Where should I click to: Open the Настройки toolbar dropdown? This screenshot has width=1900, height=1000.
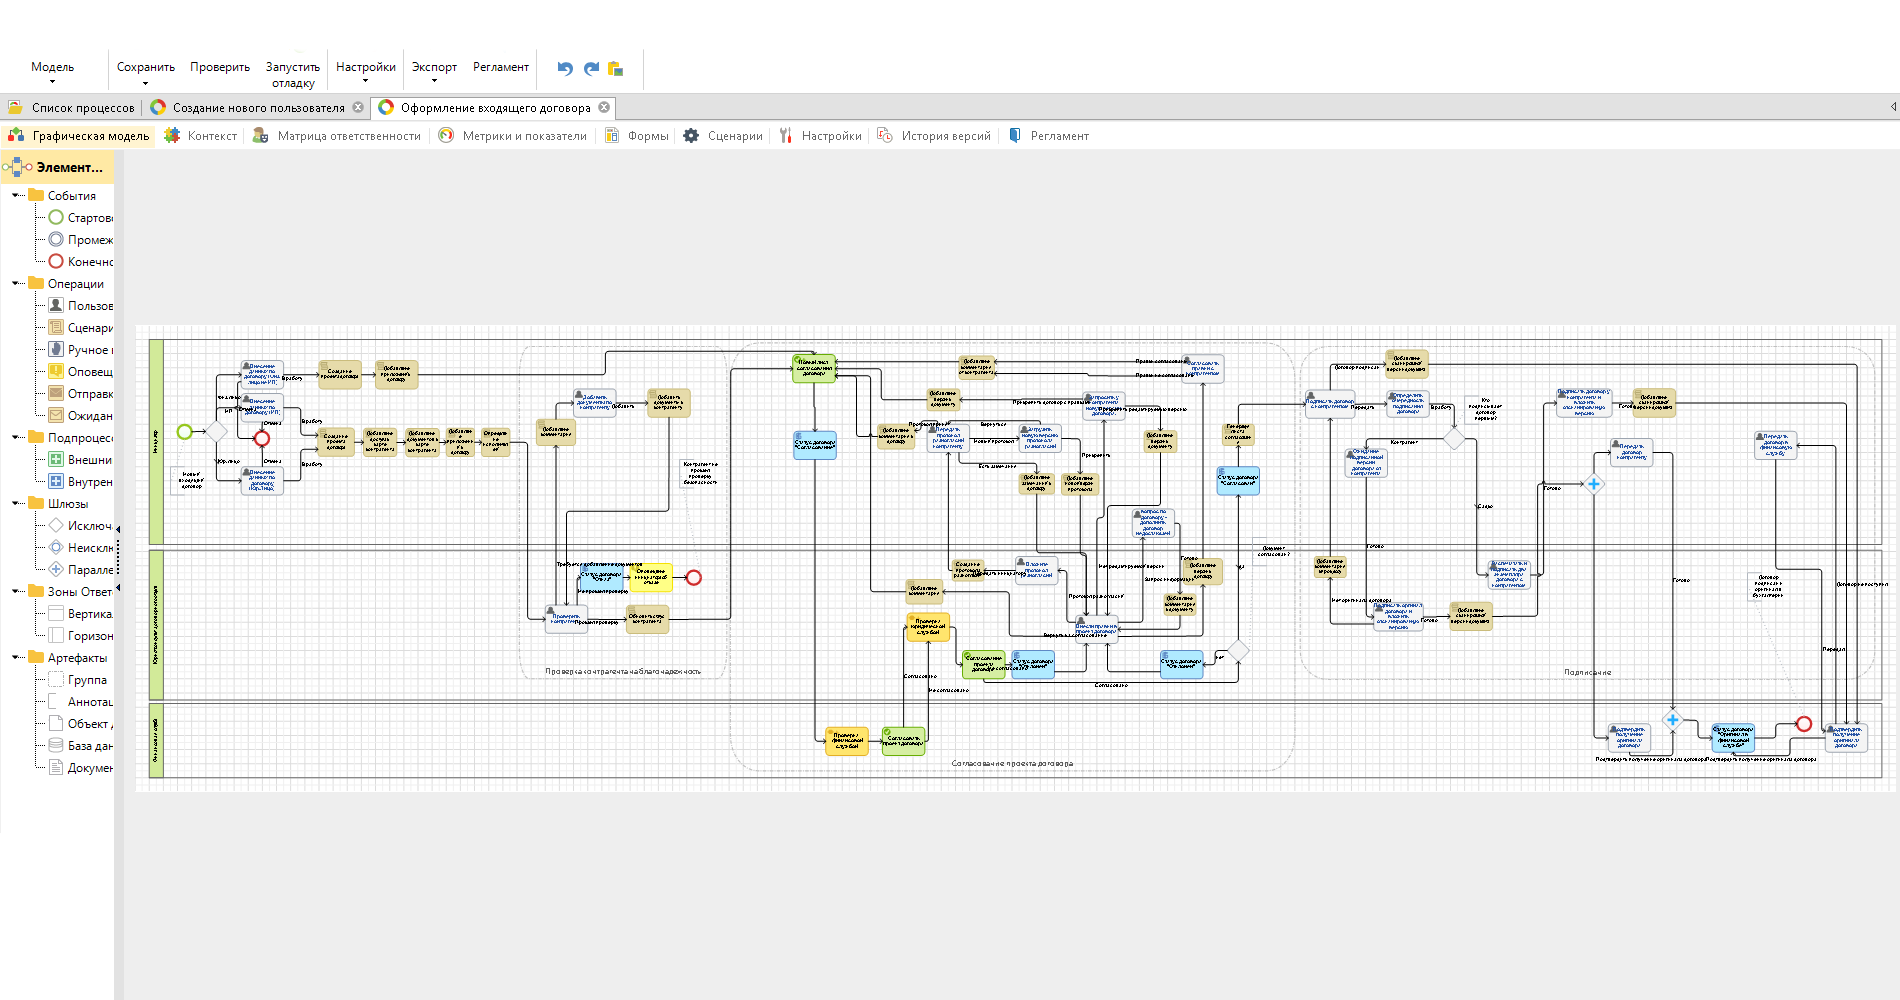pos(365,72)
